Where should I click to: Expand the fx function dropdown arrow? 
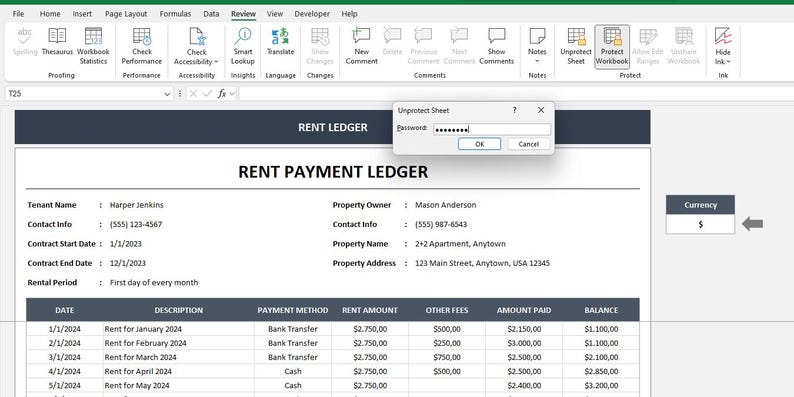(232, 94)
